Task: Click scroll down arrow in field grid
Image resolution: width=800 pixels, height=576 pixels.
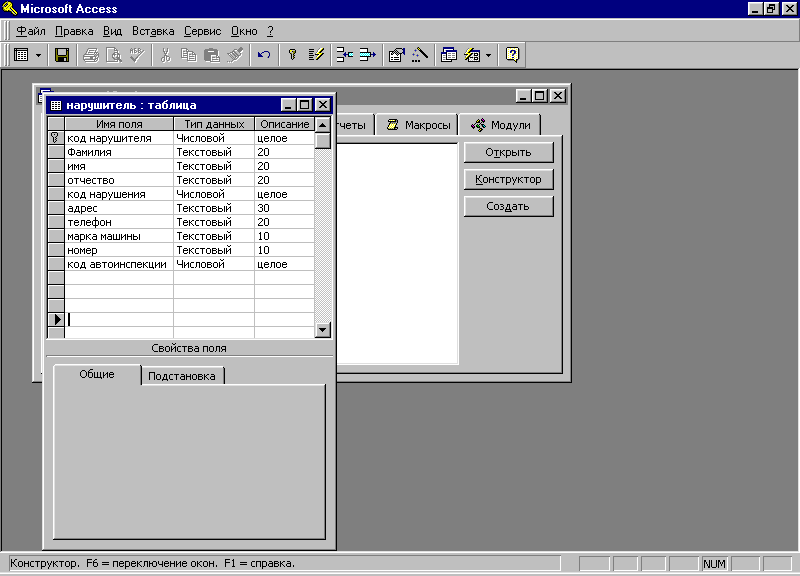Action: point(322,330)
